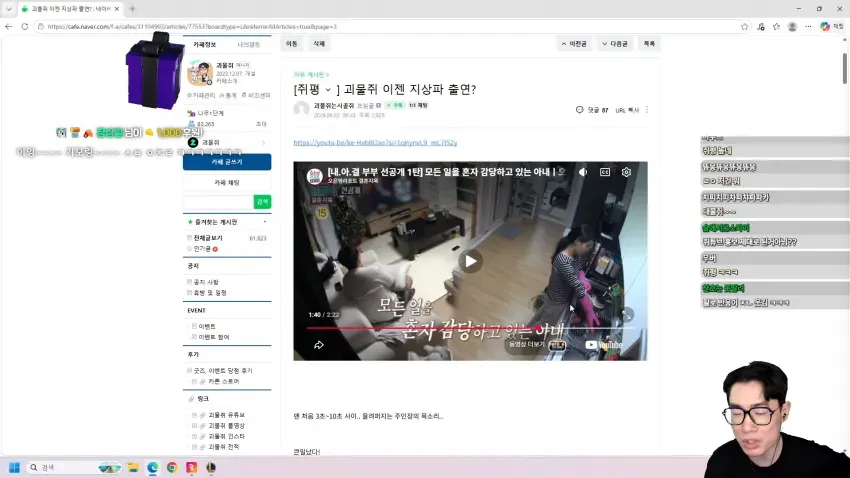Open 괴물쥐 인스타 link

click(227, 436)
